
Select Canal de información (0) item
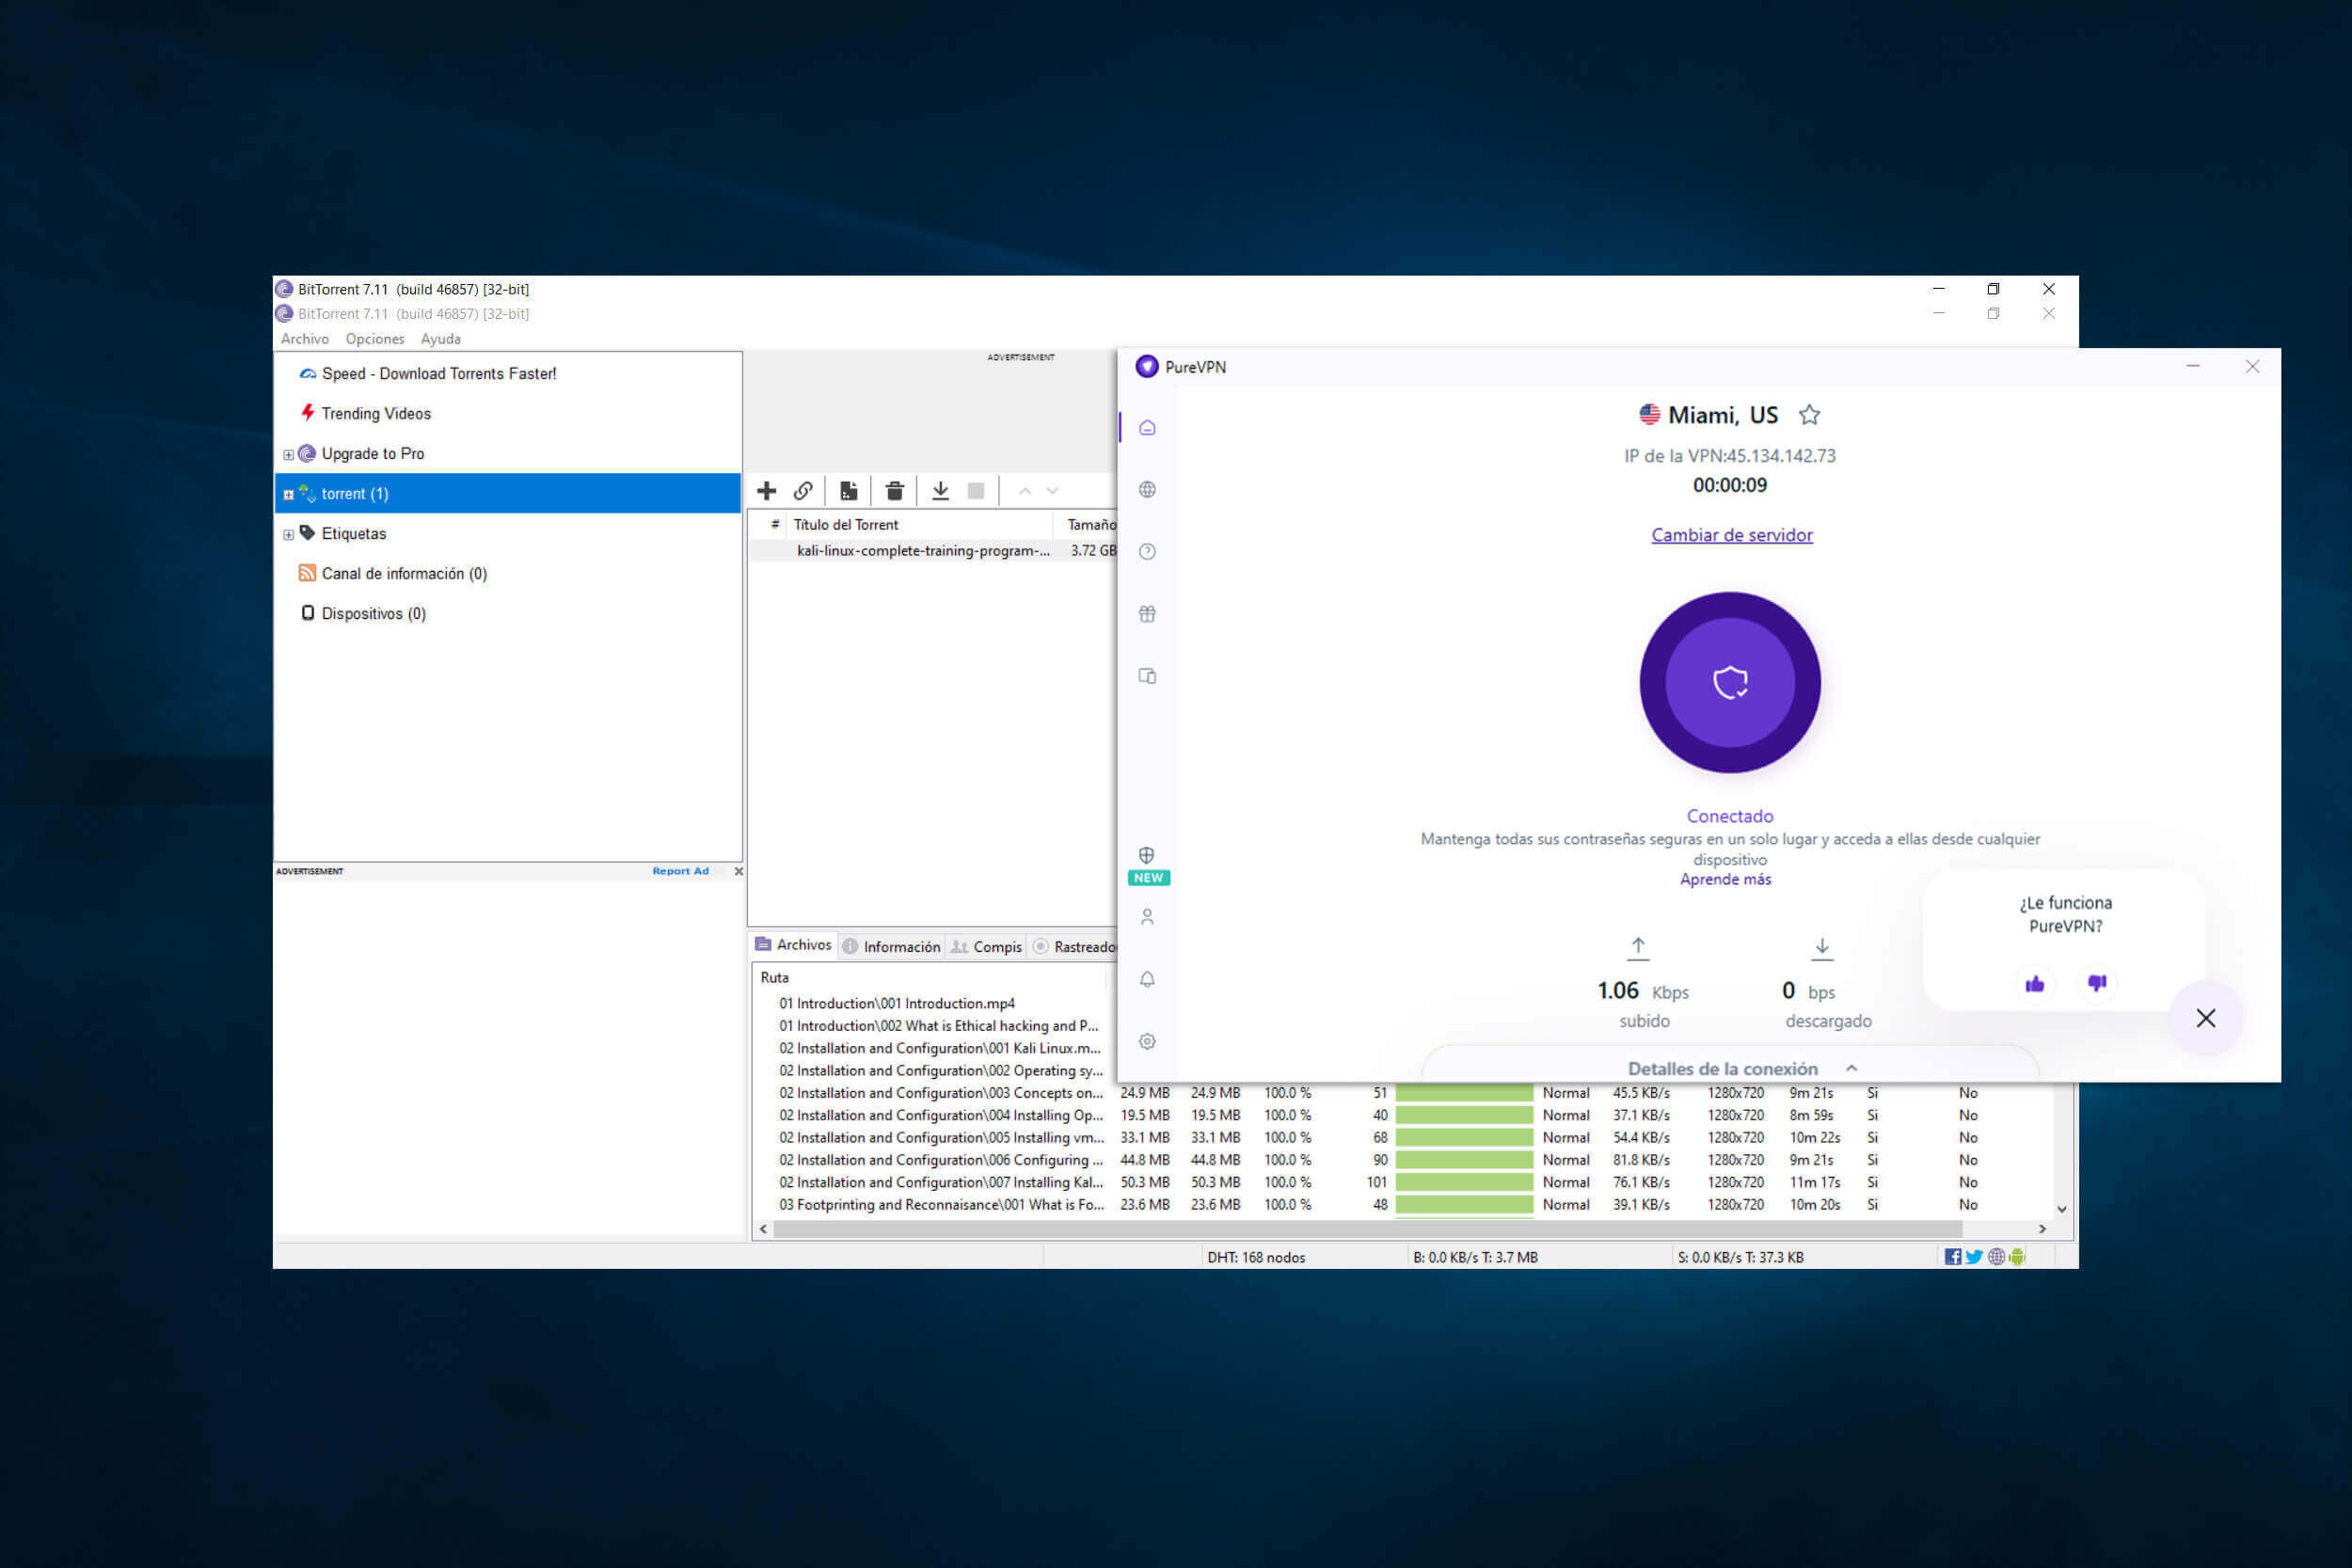pyautogui.click(x=404, y=574)
